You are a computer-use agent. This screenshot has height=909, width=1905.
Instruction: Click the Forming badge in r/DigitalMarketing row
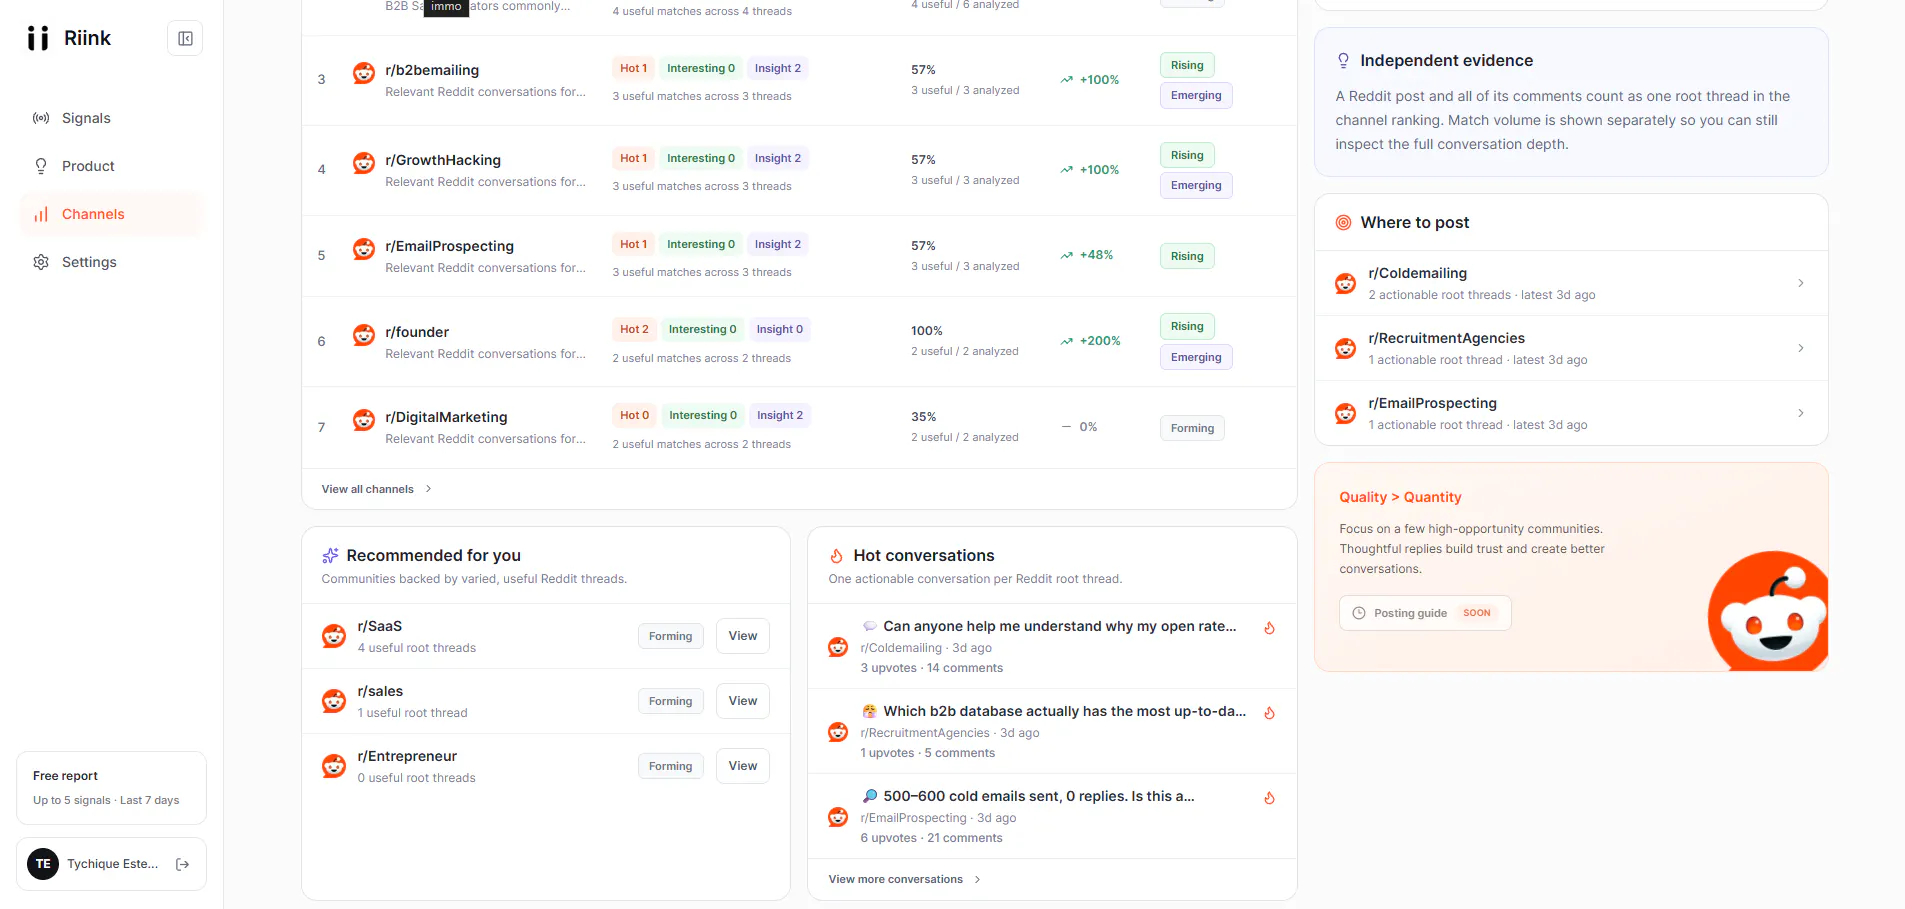pyautogui.click(x=1192, y=428)
